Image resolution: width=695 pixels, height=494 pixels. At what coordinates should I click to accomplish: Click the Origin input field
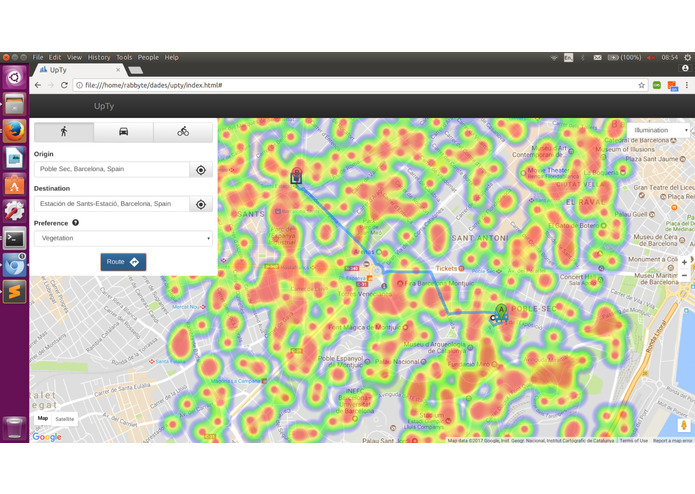click(112, 169)
